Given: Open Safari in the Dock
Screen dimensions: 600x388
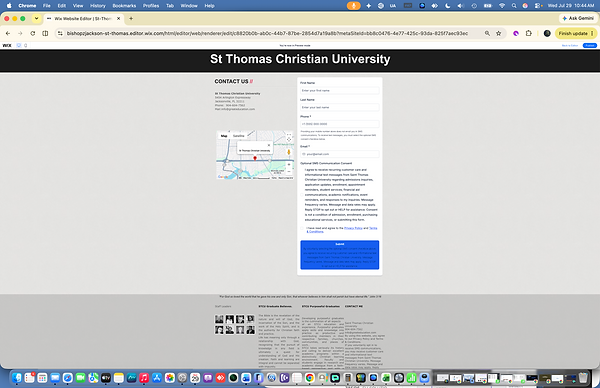Looking at the screenshot, I should (x=68, y=378).
